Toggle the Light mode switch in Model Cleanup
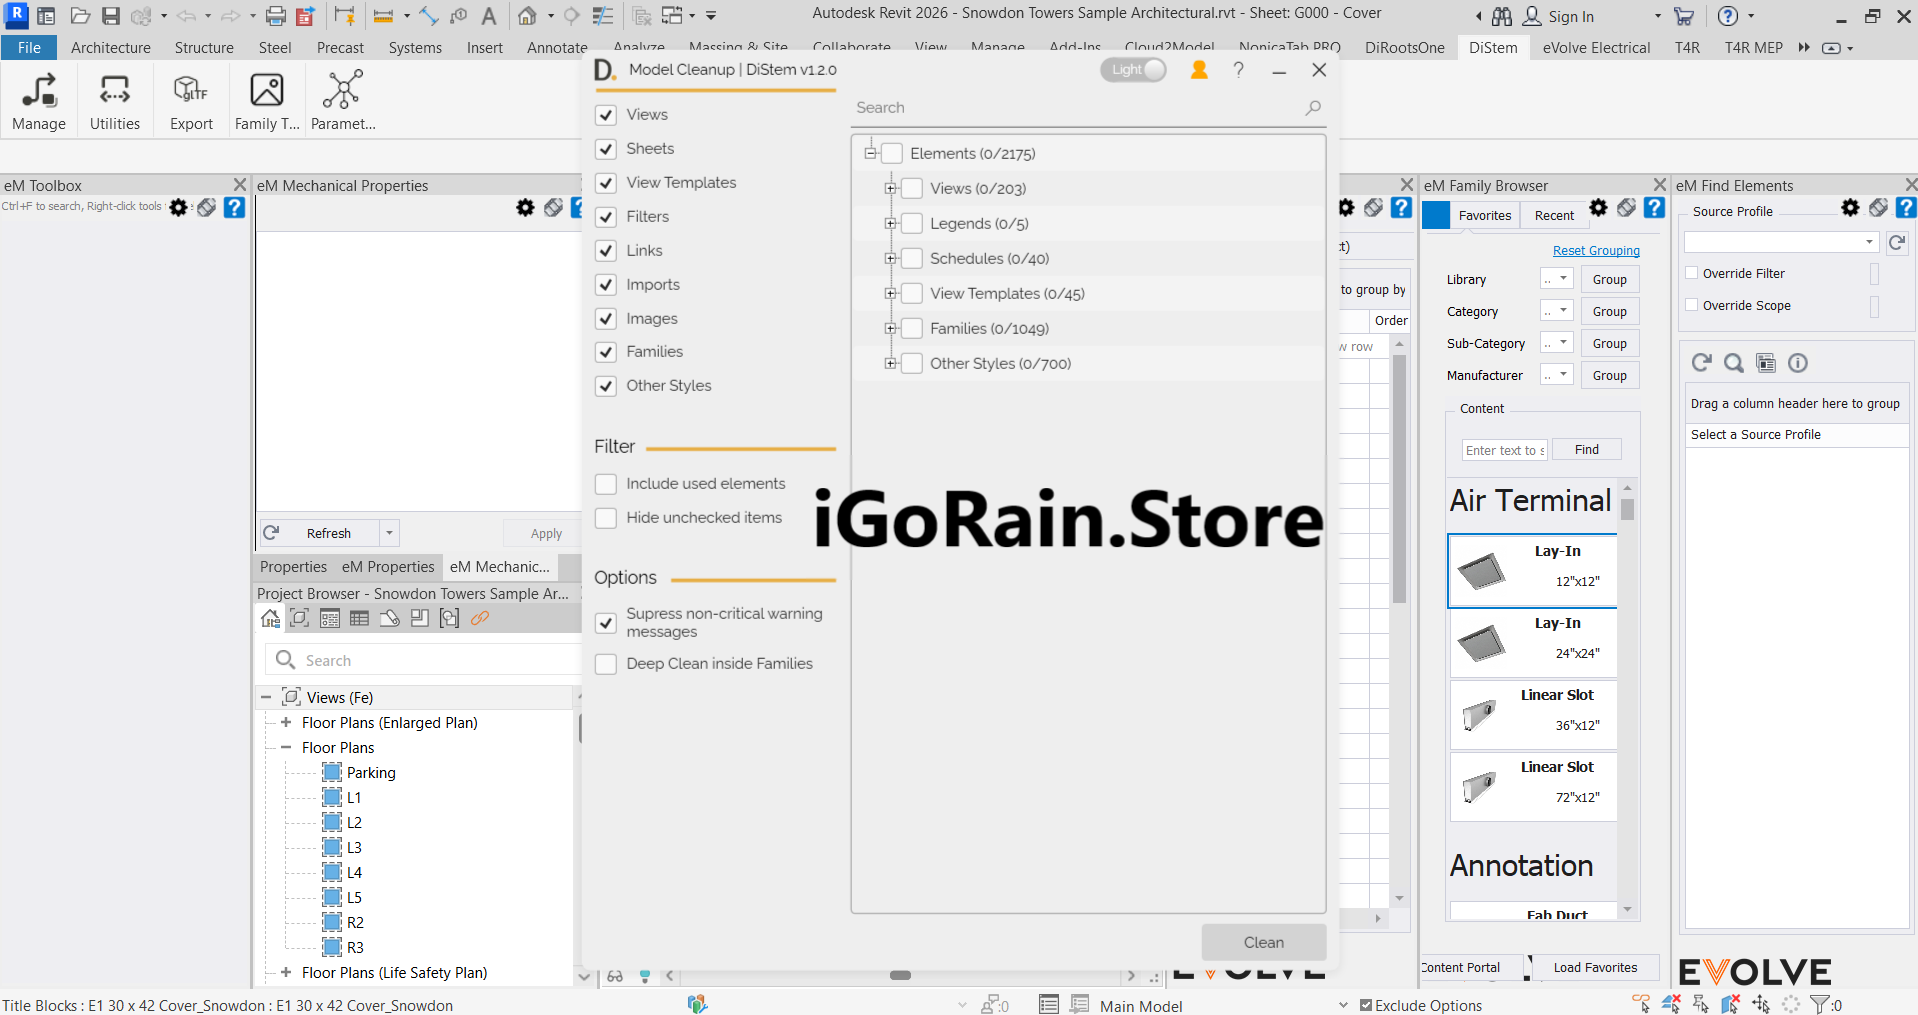Image resolution: width=1918 pixels, height=1015 pixels. (1133, 69)
